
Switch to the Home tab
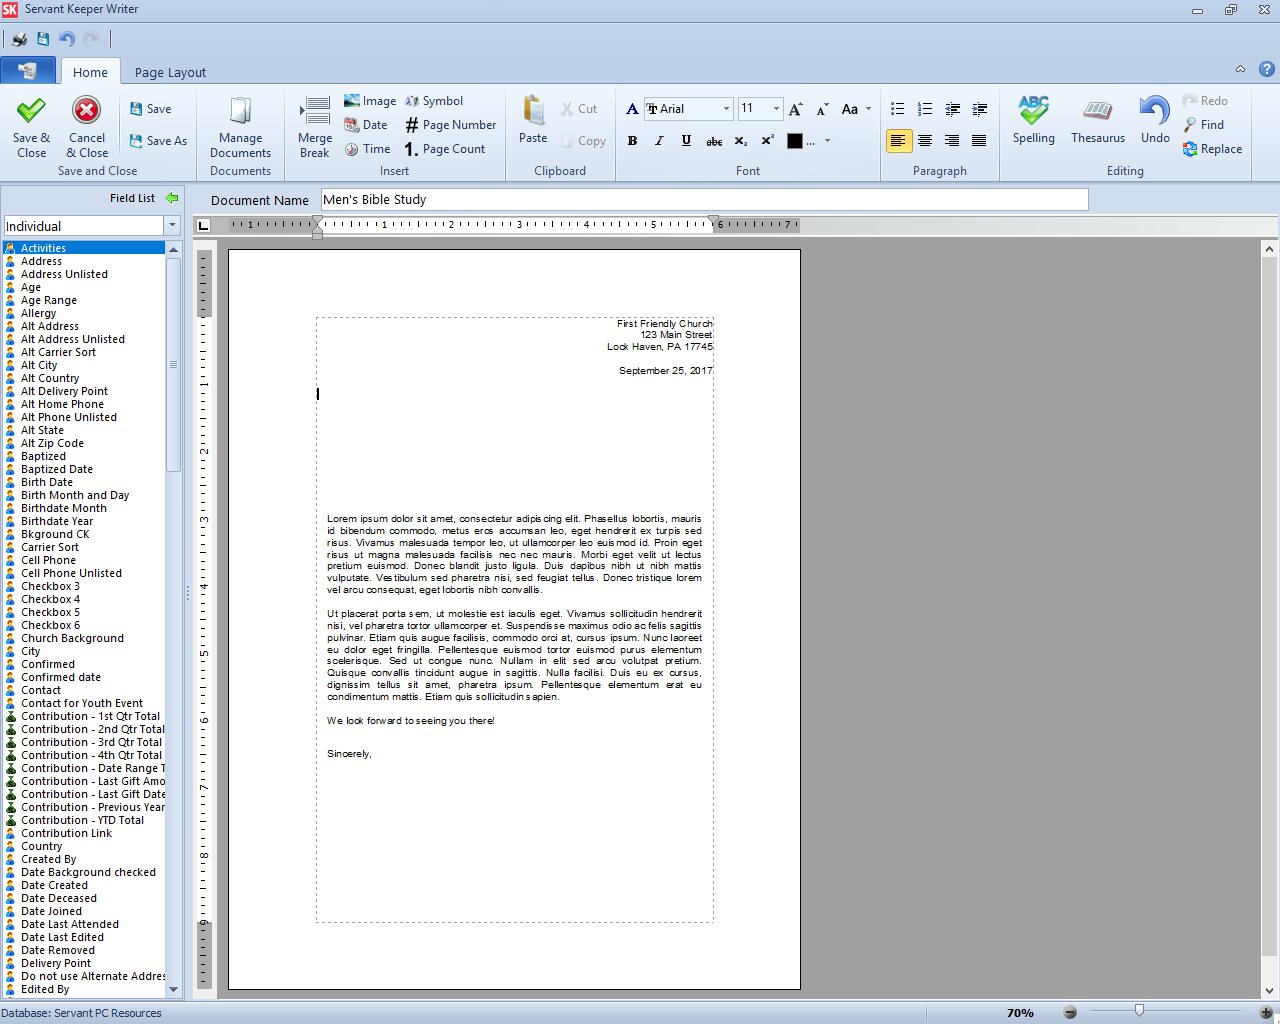90,71
